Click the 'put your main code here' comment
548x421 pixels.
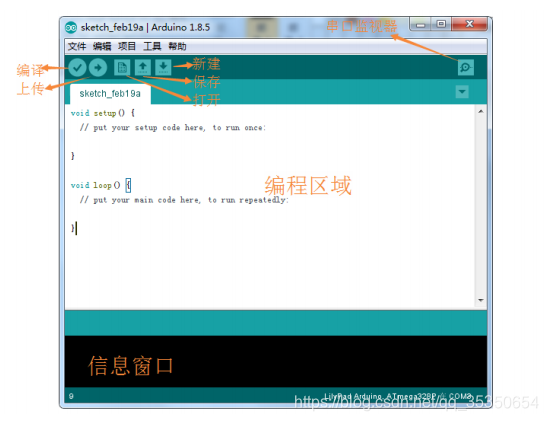[x=184, y=200]
